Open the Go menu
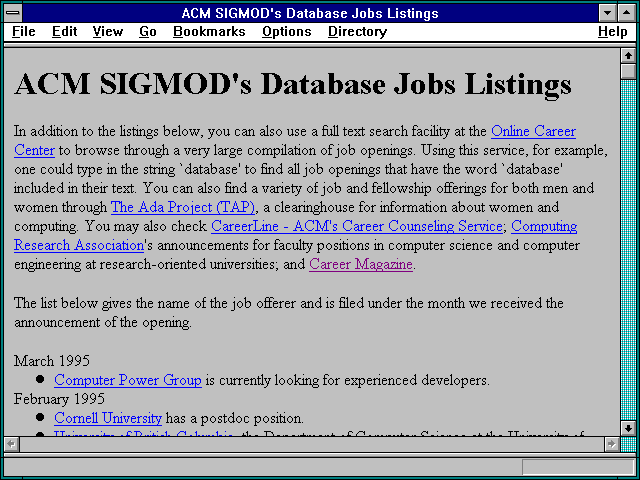The height and width of the screenshot is (480, 640). [x=148, y=32]
